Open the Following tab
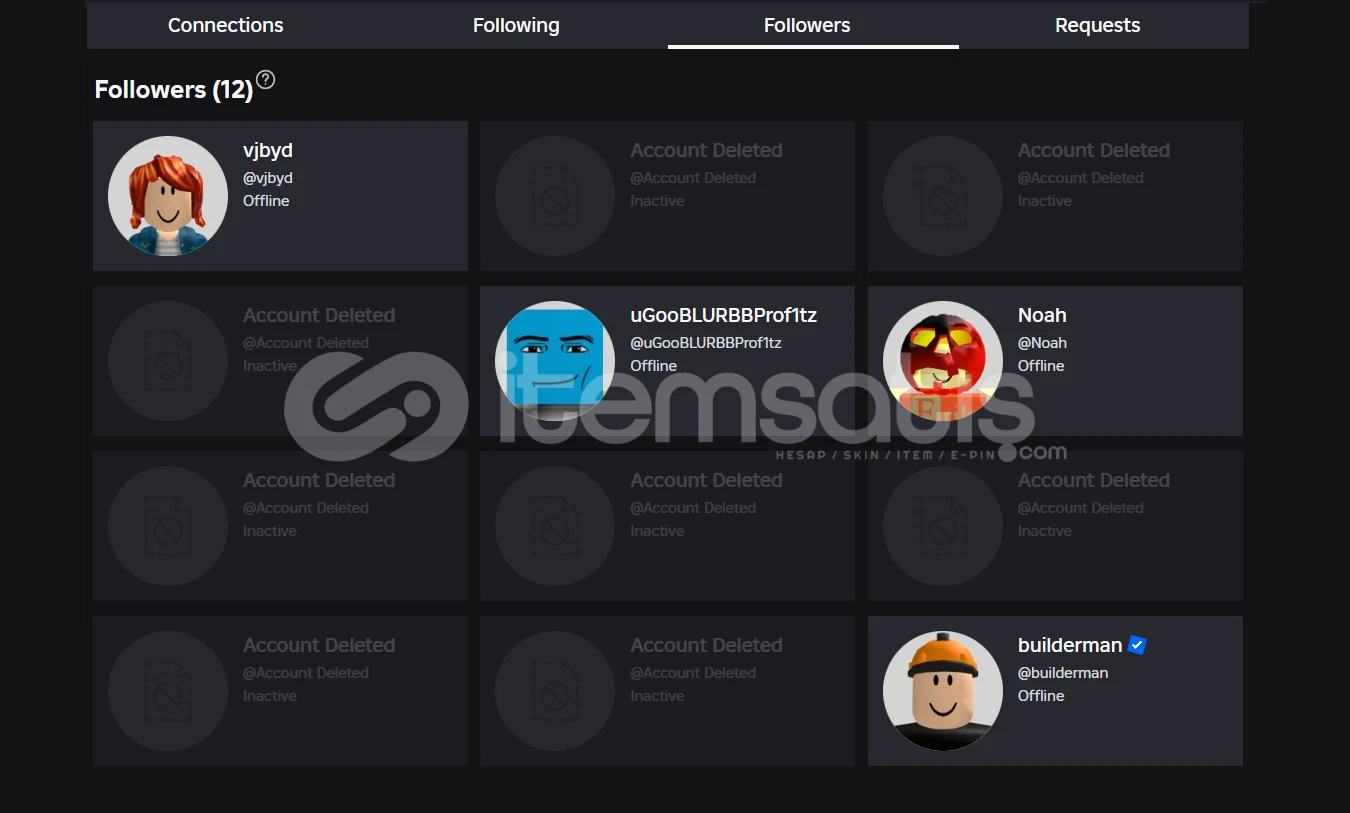This screenshot has height=813, width=1350. [516, 25]
